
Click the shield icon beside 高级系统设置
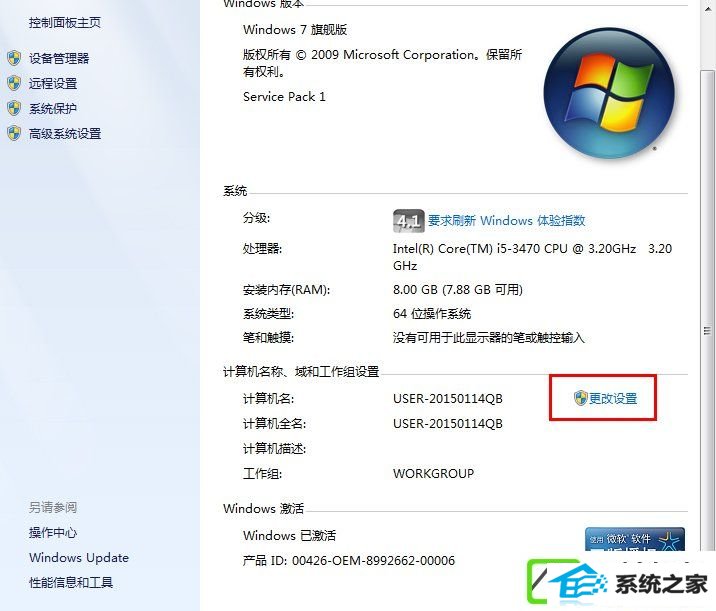coord(14,133)
